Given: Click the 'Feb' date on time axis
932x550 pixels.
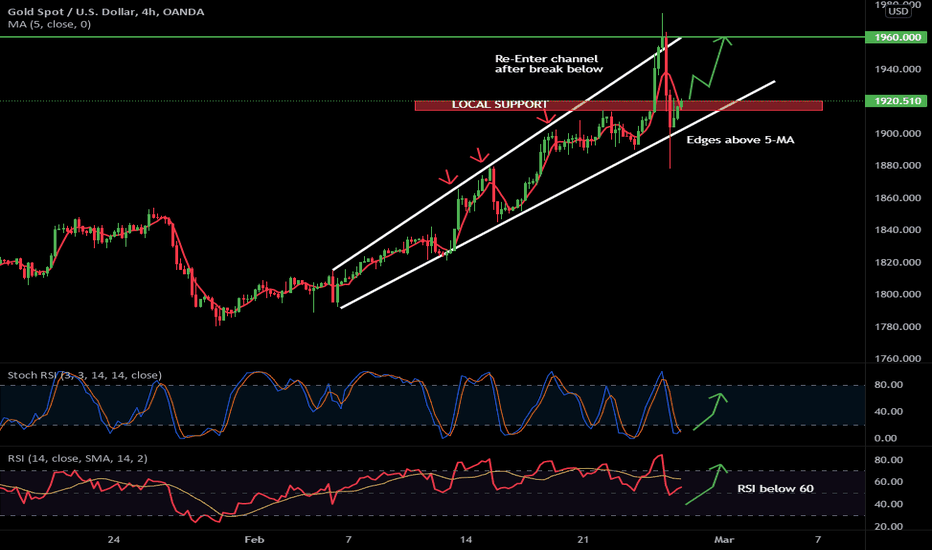Looking at the screenshot, I should click(254, 540).
